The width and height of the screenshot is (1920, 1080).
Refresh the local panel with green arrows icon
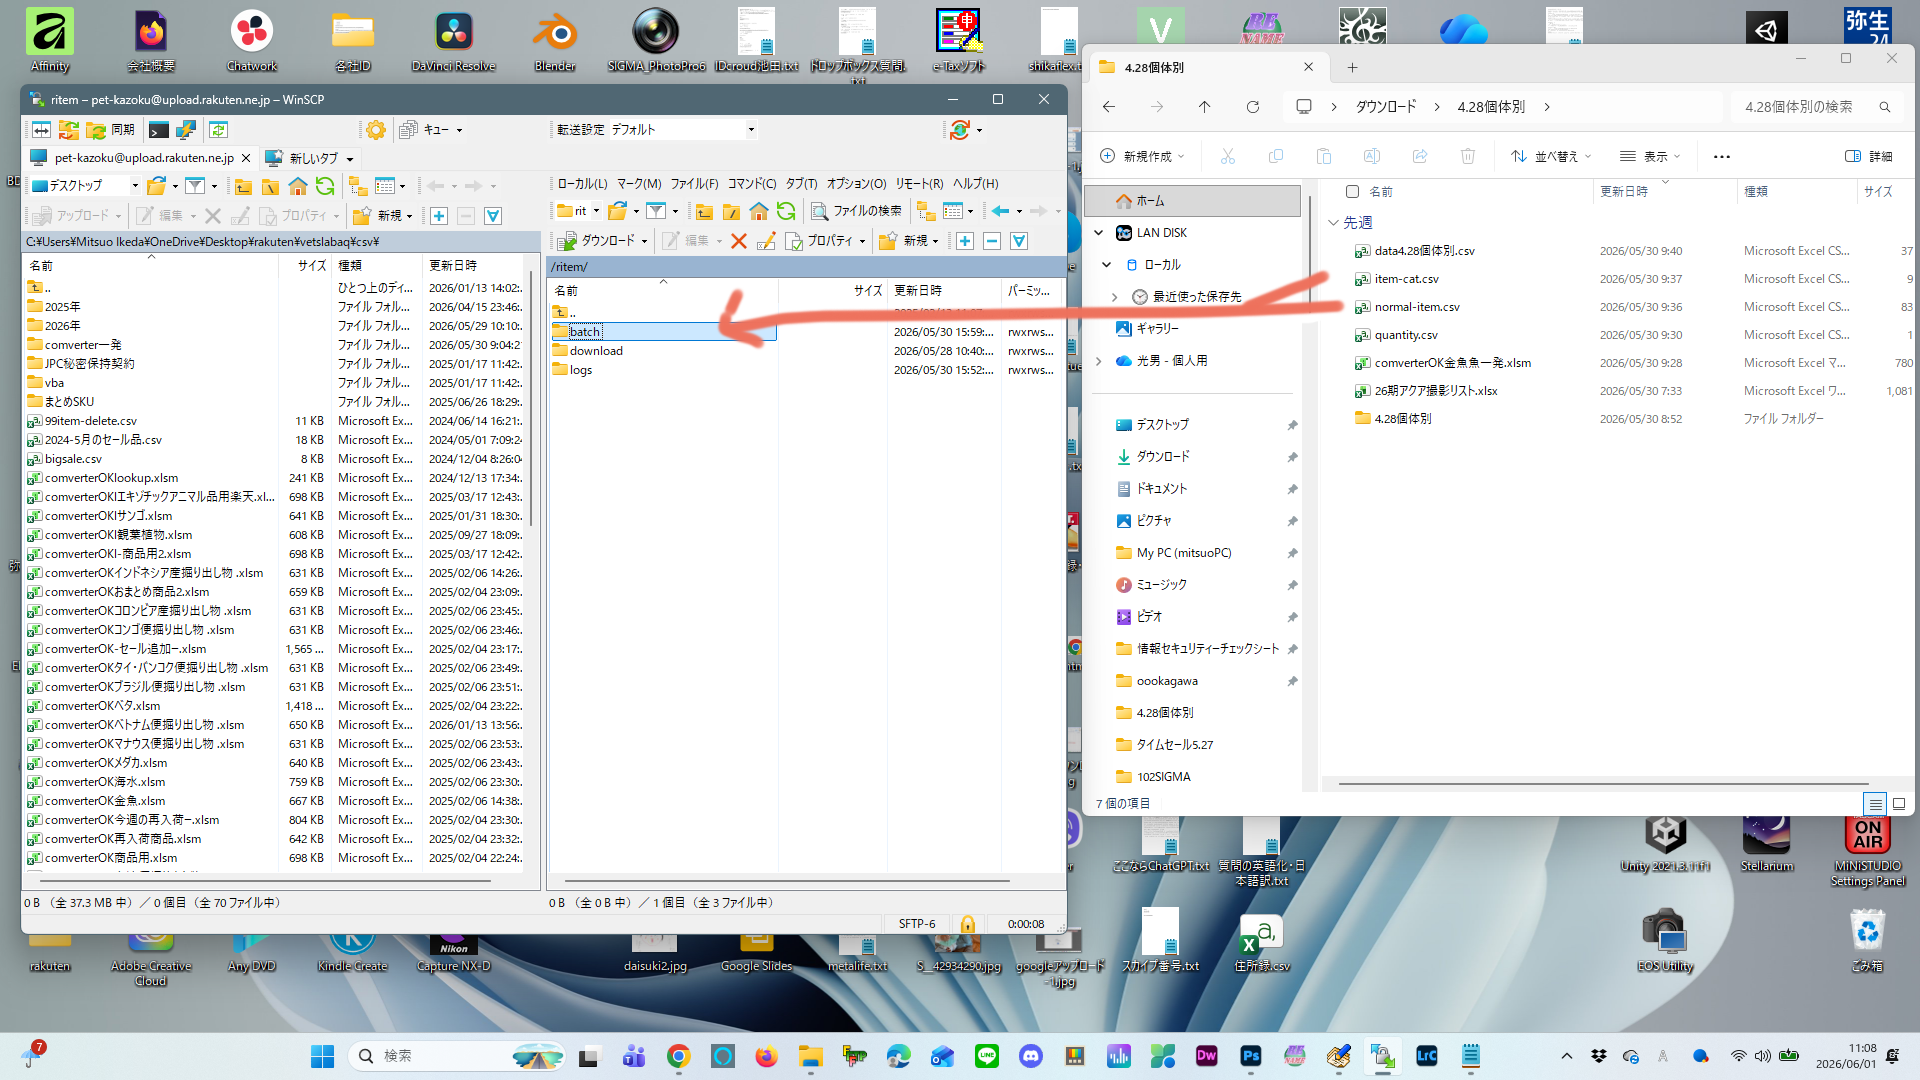click(x=325, y=186)
